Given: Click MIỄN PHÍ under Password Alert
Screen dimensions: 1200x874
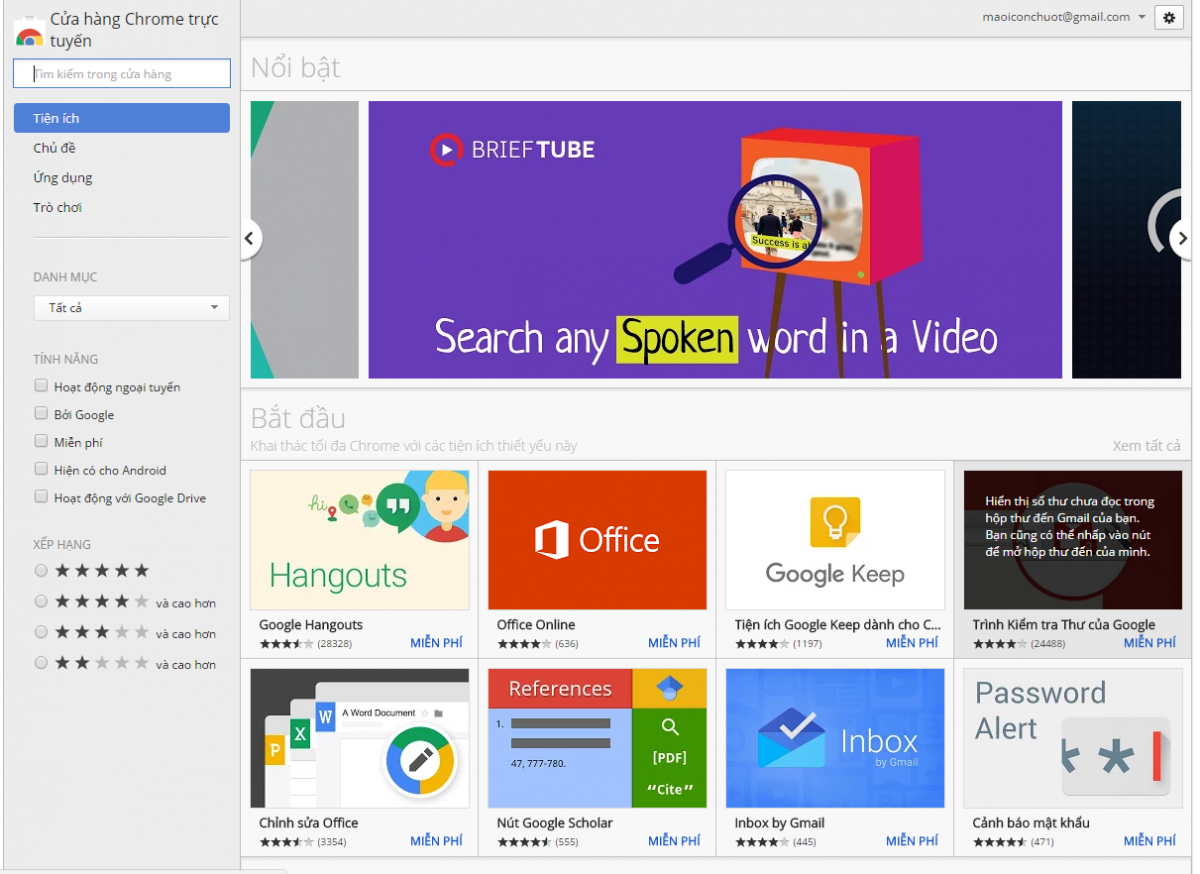Looking at the screenshot, I should click(1150, 841).
